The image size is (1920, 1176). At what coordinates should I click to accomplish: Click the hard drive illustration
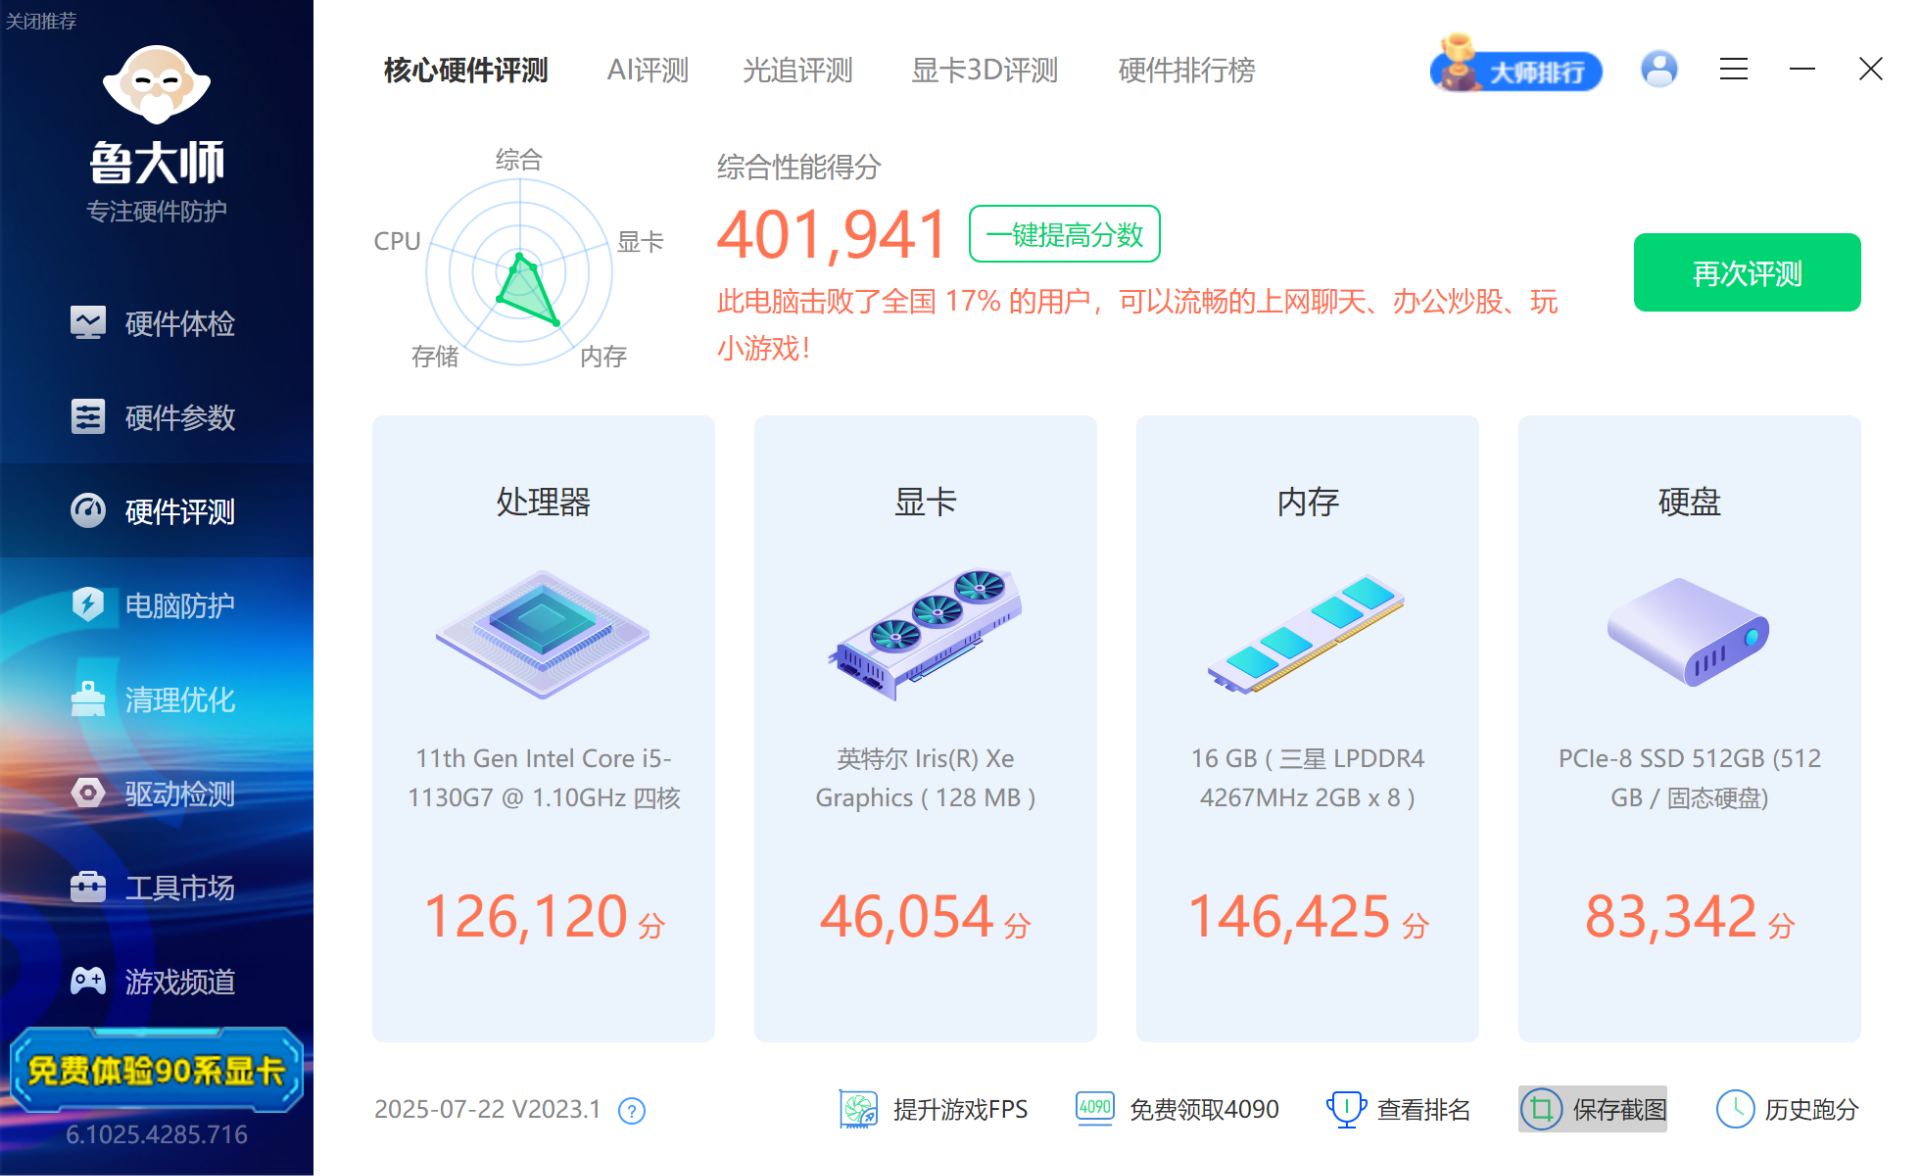click(1689, 632)
